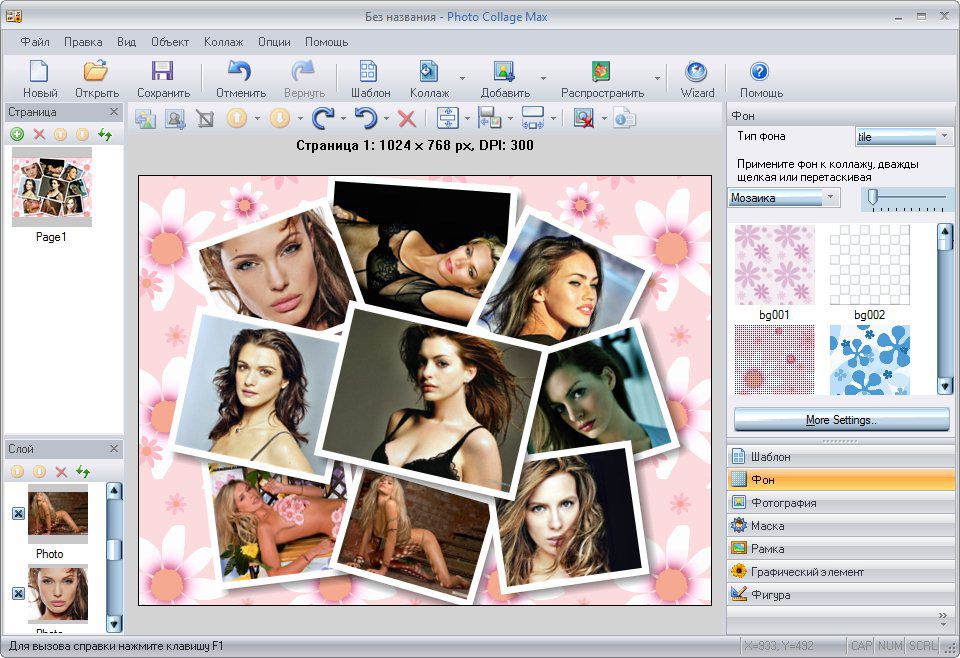The width and height of the screenshot is (960, 658).
Task: Refresh pages with green arrows in Страница panel
Action: (105, 134)
